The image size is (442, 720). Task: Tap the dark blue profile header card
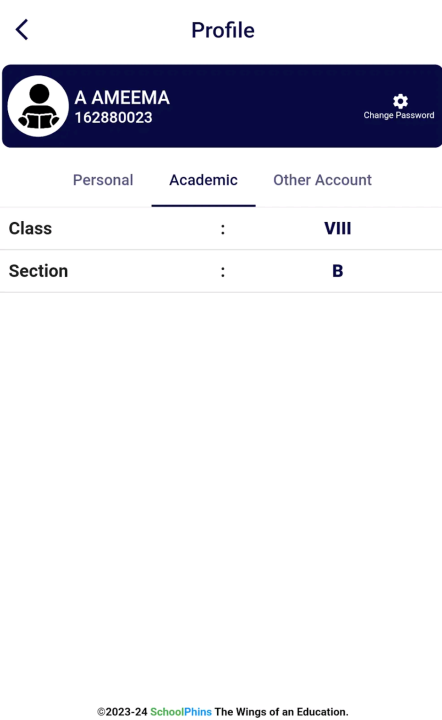222,106
